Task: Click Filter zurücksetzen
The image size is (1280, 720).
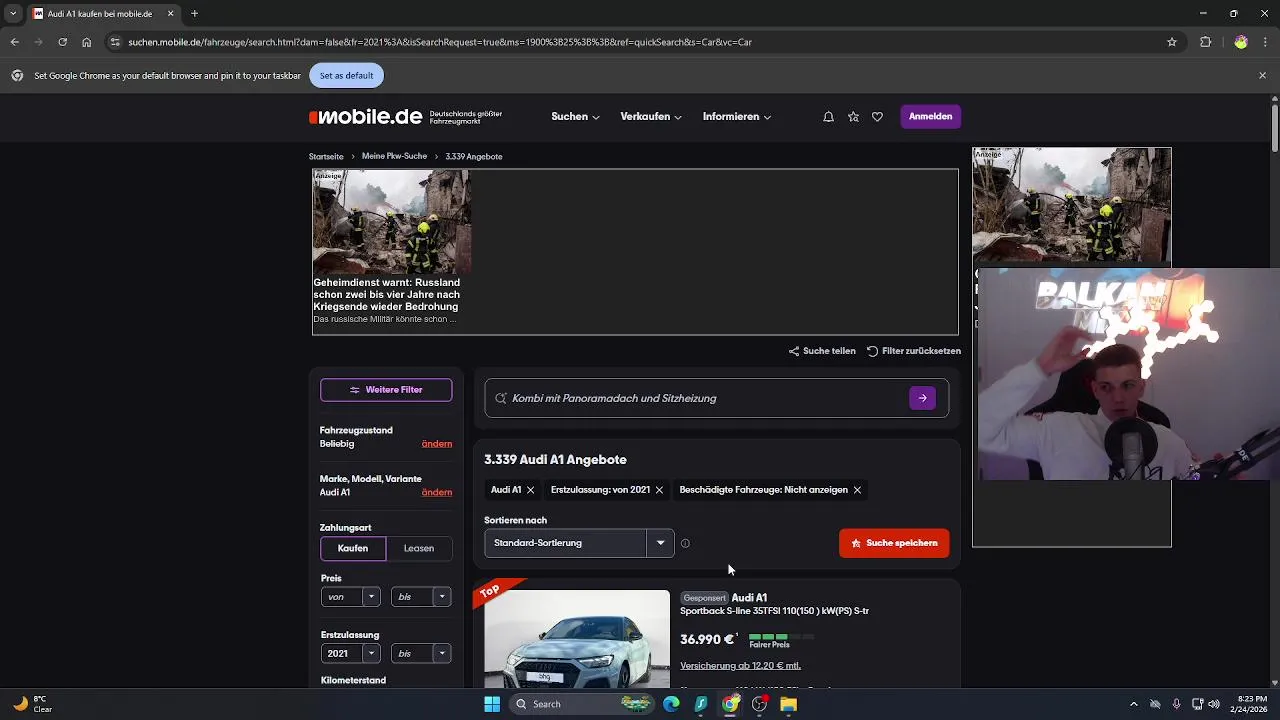Action: coord(914,351)
